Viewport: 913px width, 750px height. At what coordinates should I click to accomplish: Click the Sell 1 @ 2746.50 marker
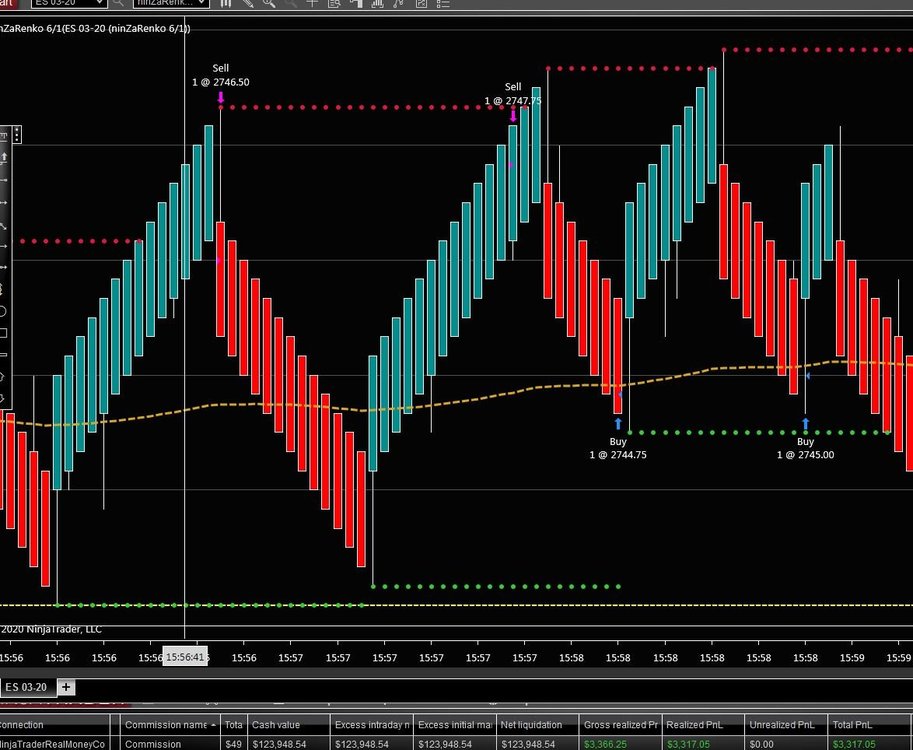click(220, 98)
